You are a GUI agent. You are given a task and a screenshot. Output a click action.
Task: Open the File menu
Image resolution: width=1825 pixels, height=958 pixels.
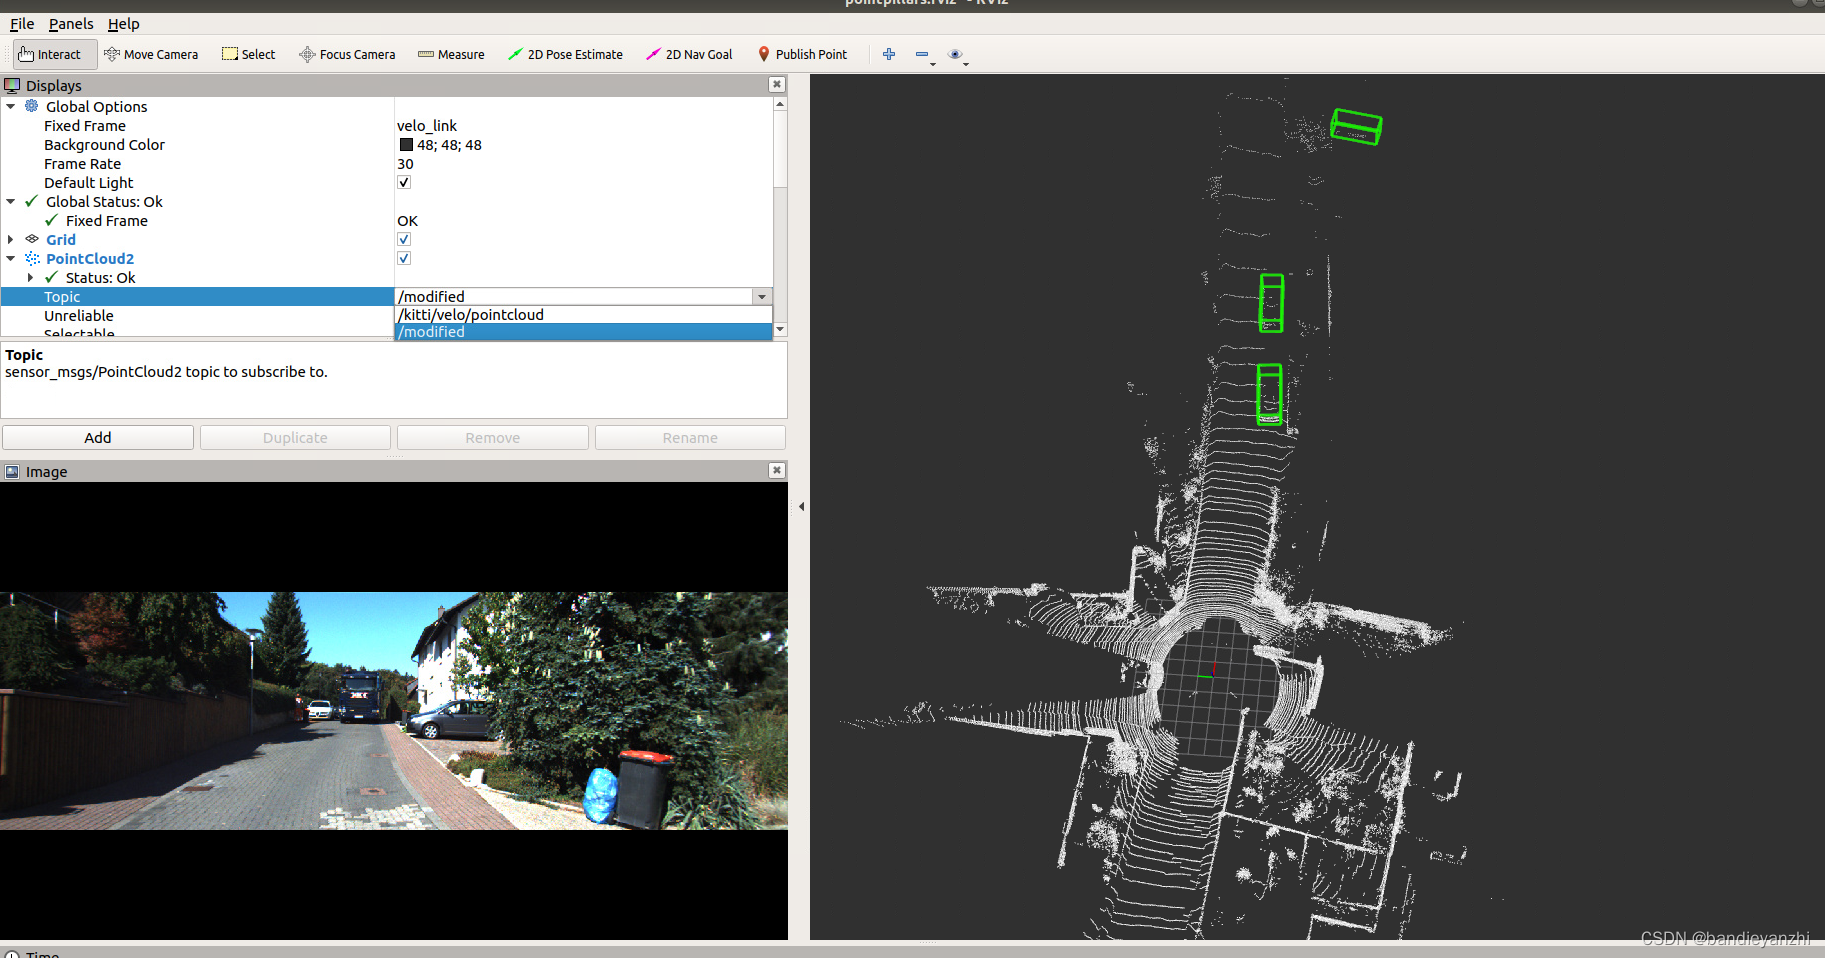pyautogui.click(x=21, y=23)
